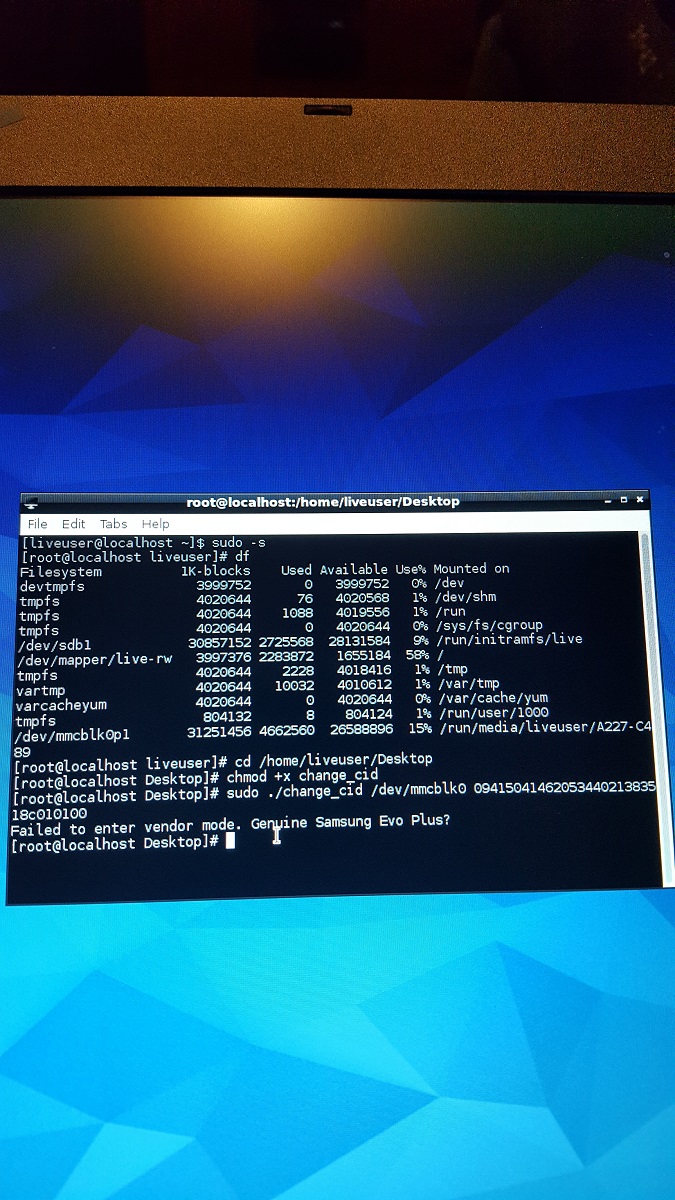Image resolution: width=675 pixels, height=1200 pixels.
Task: Open the Tabs menu
Action: click(113, 524)
